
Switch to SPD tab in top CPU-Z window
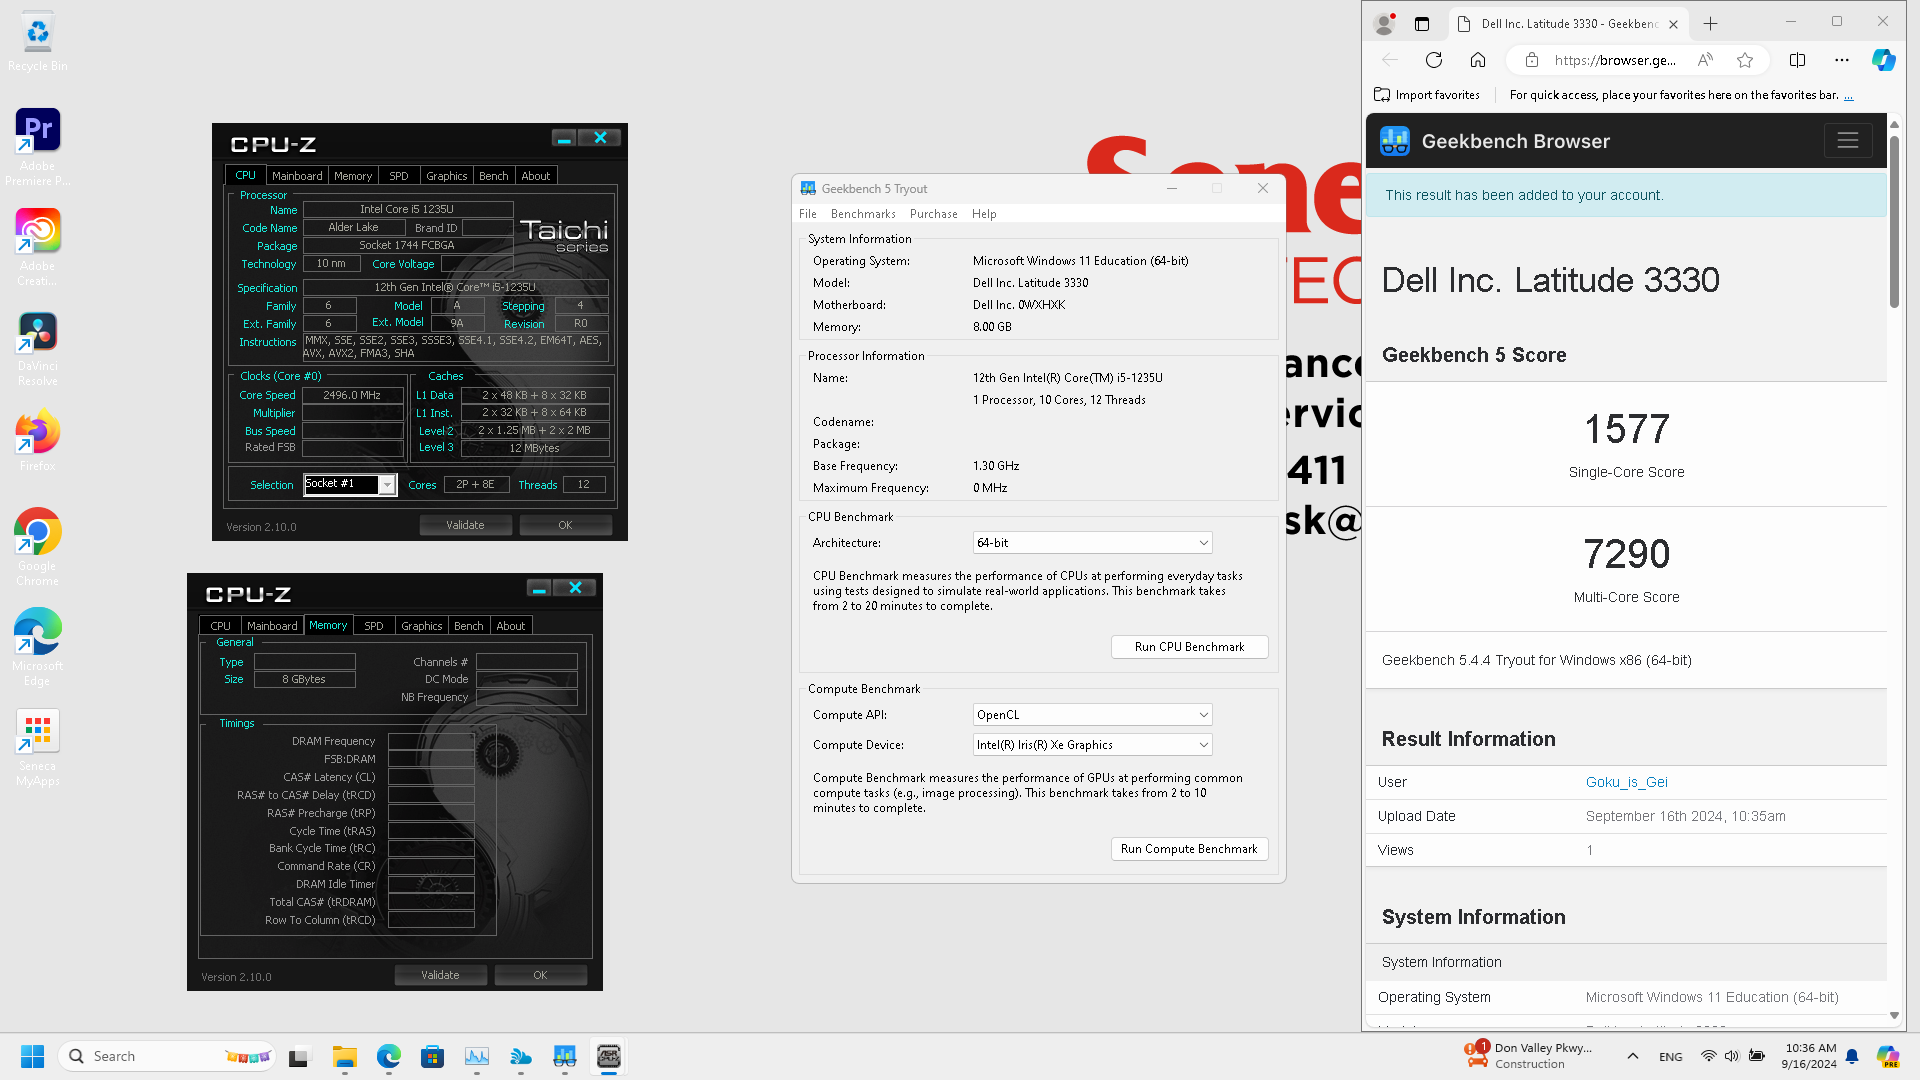click(x=398, y=176)
